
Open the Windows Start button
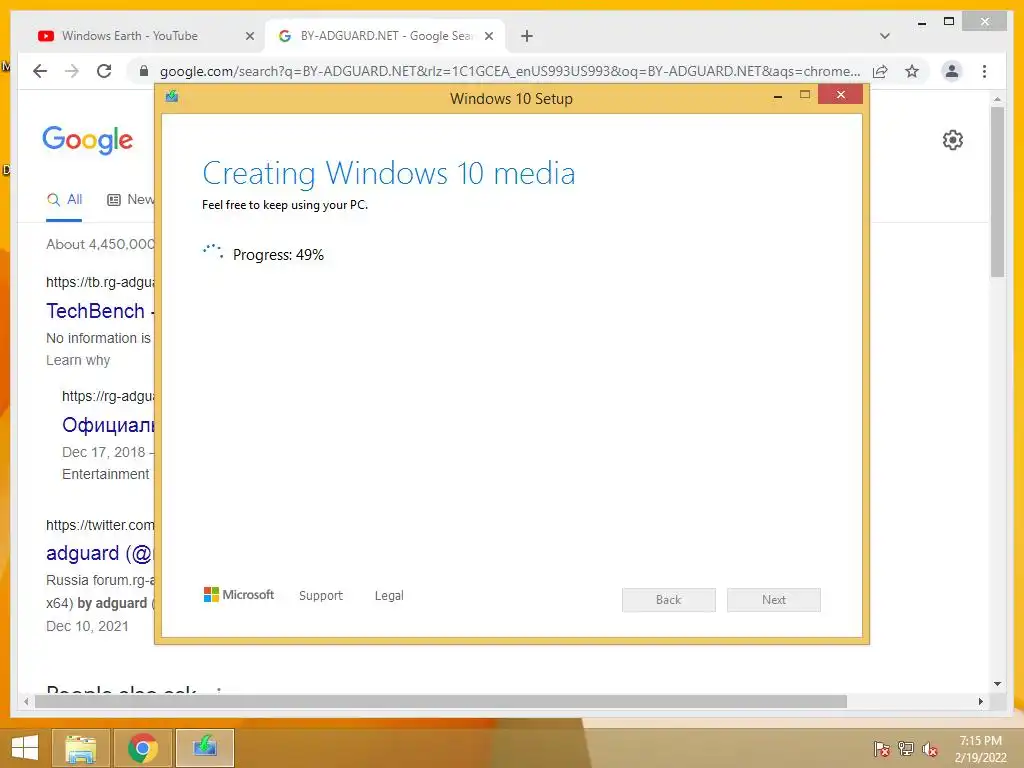point(25,748)
